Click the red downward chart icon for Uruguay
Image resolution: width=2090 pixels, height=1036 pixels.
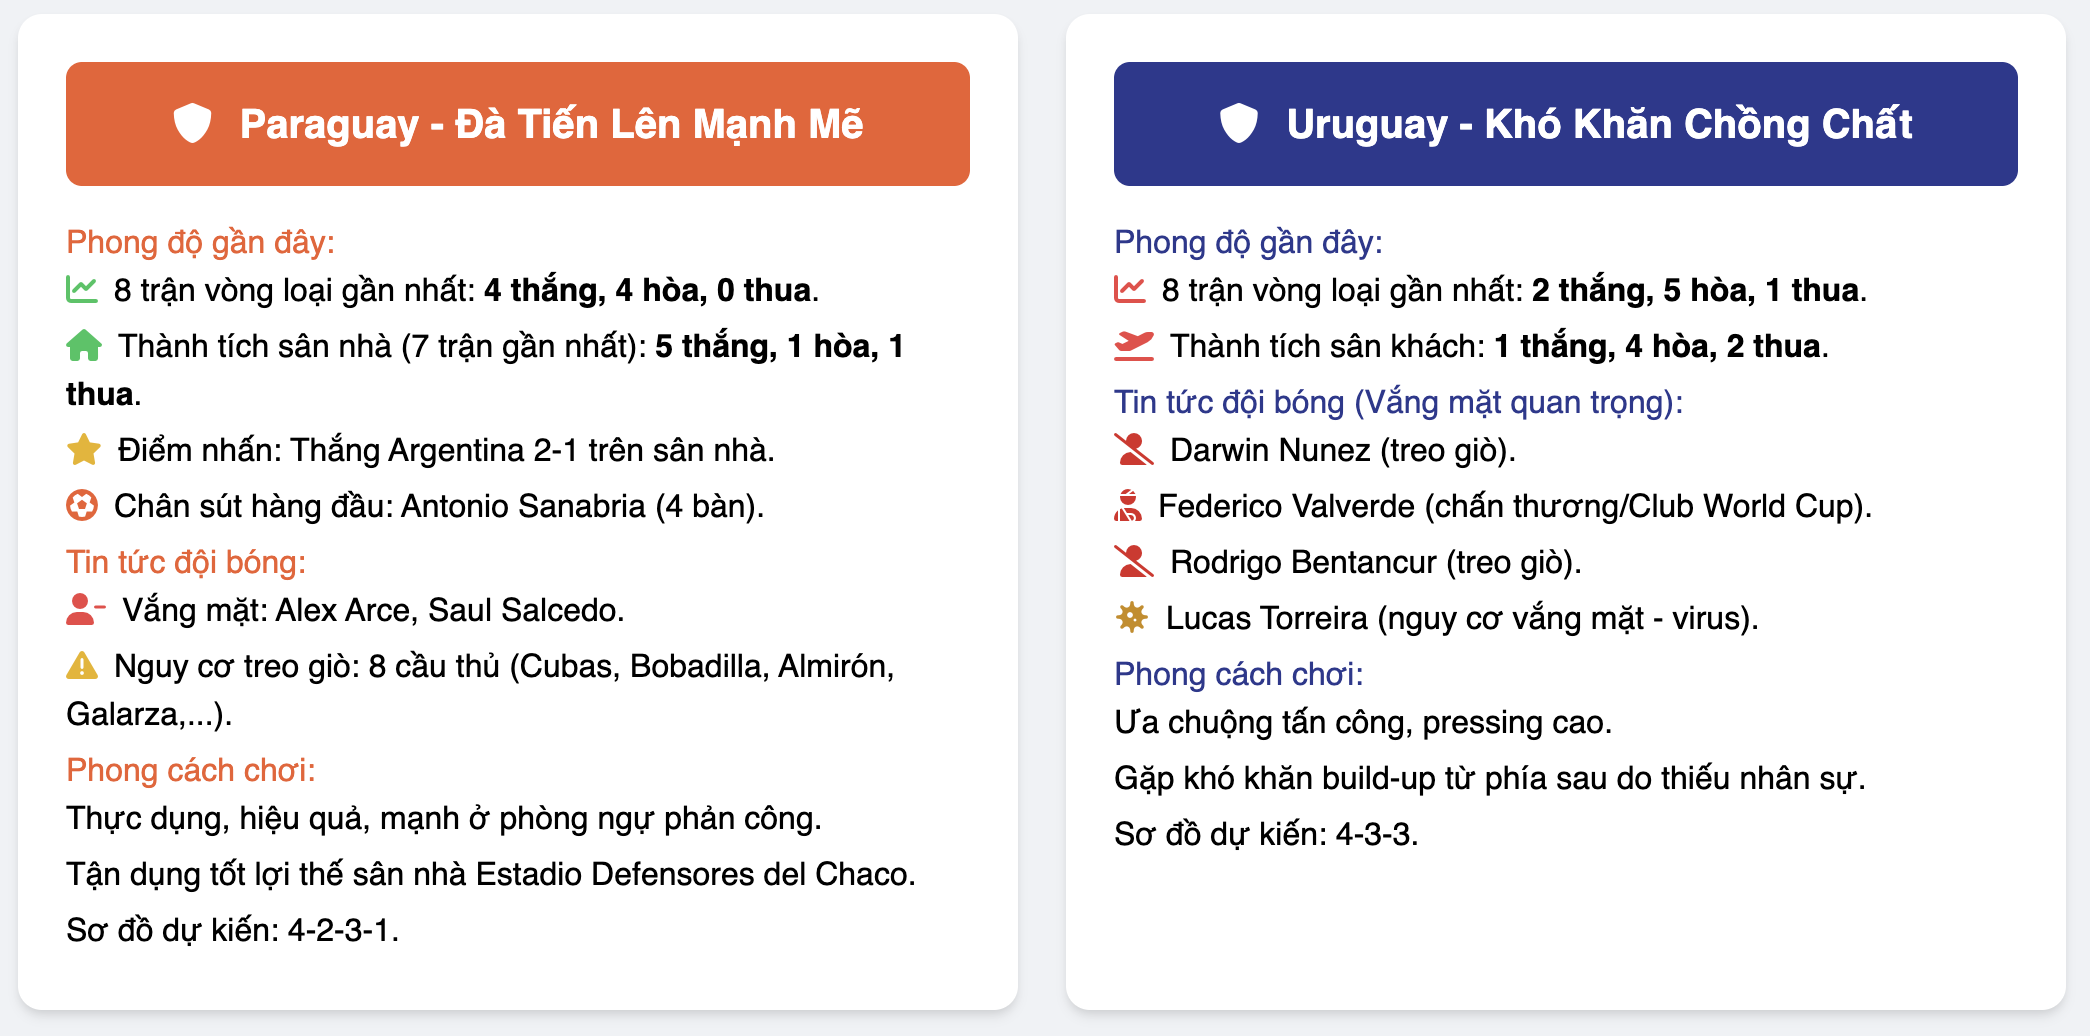[x=1130, y=289]
